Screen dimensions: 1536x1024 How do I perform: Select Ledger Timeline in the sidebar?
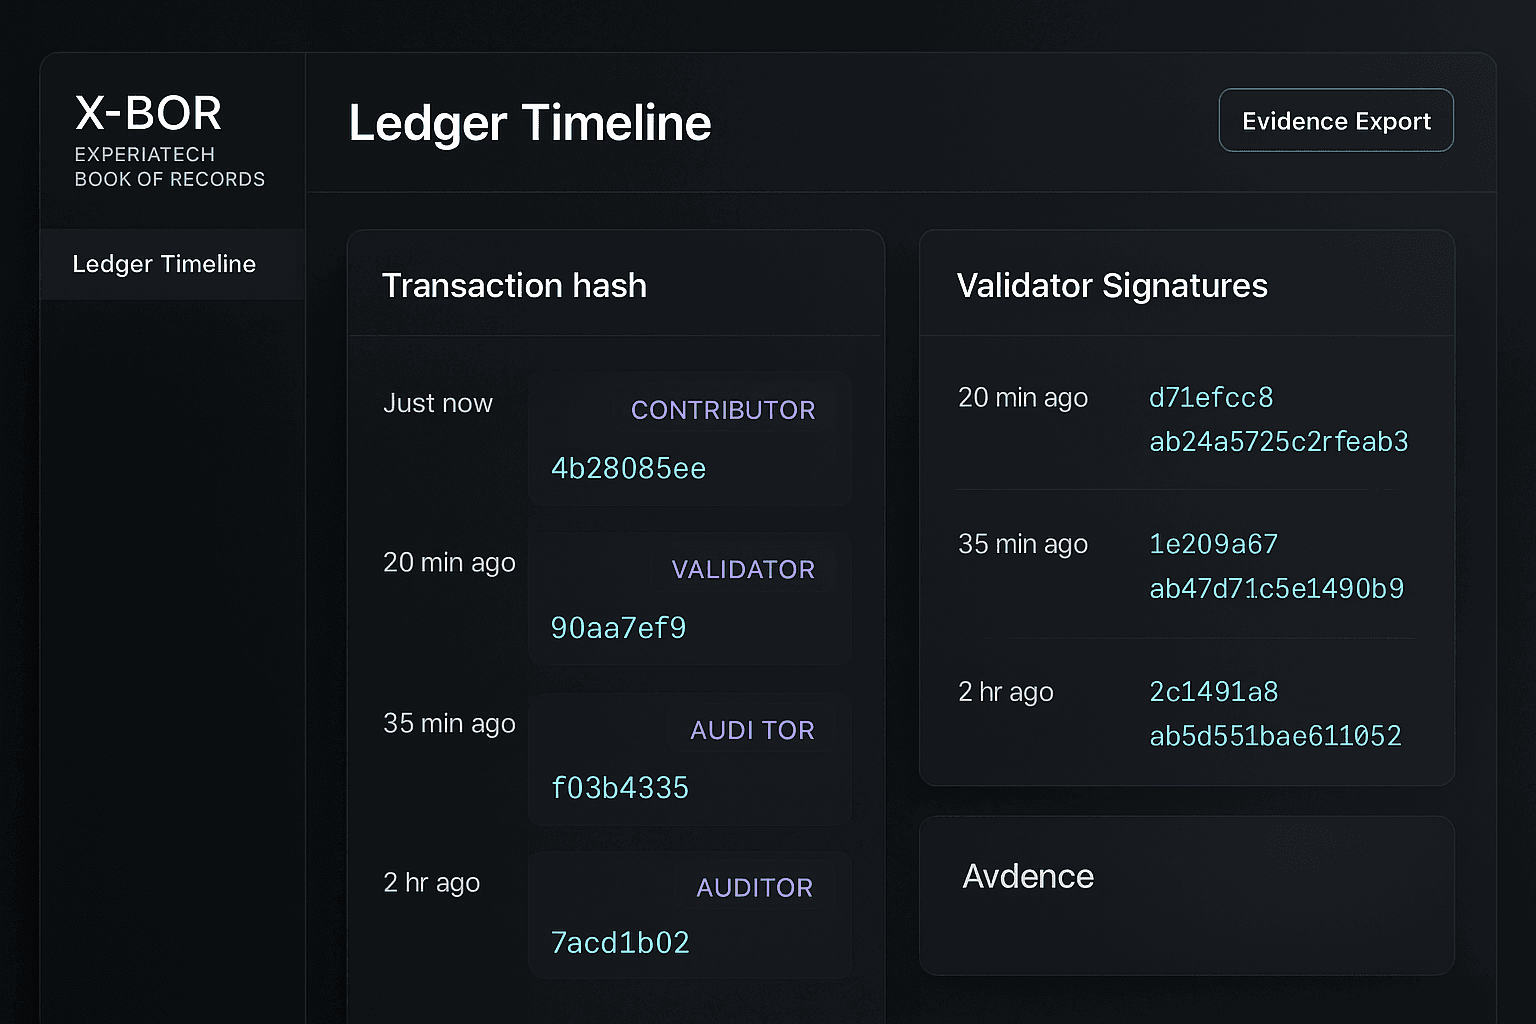163,264
